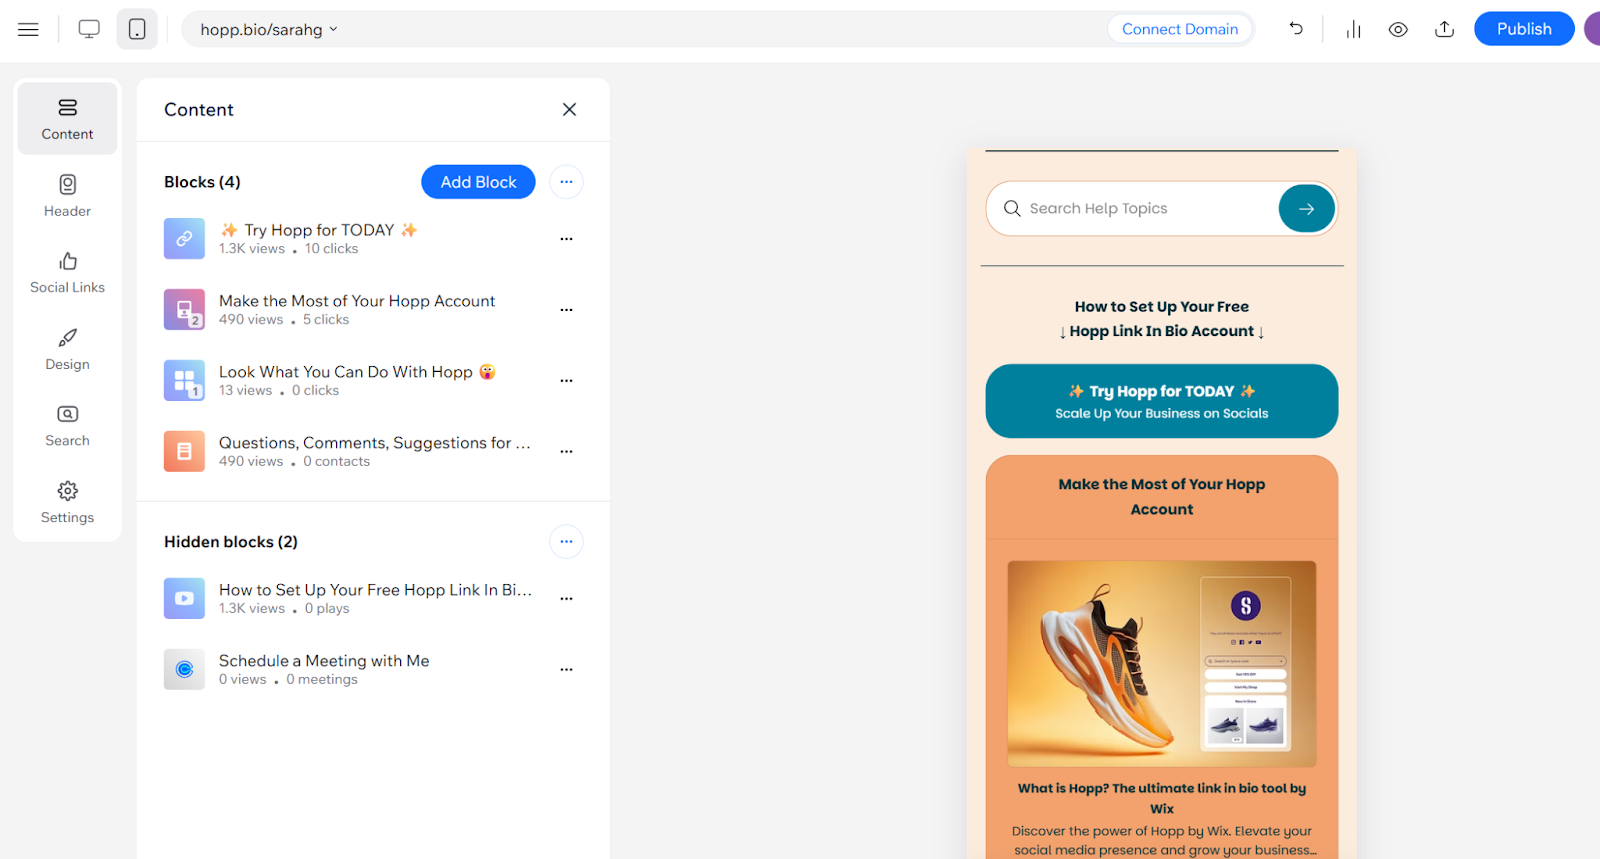
Task: Select Look What You Can Do With Hopp row
Action: coord(373,381)
